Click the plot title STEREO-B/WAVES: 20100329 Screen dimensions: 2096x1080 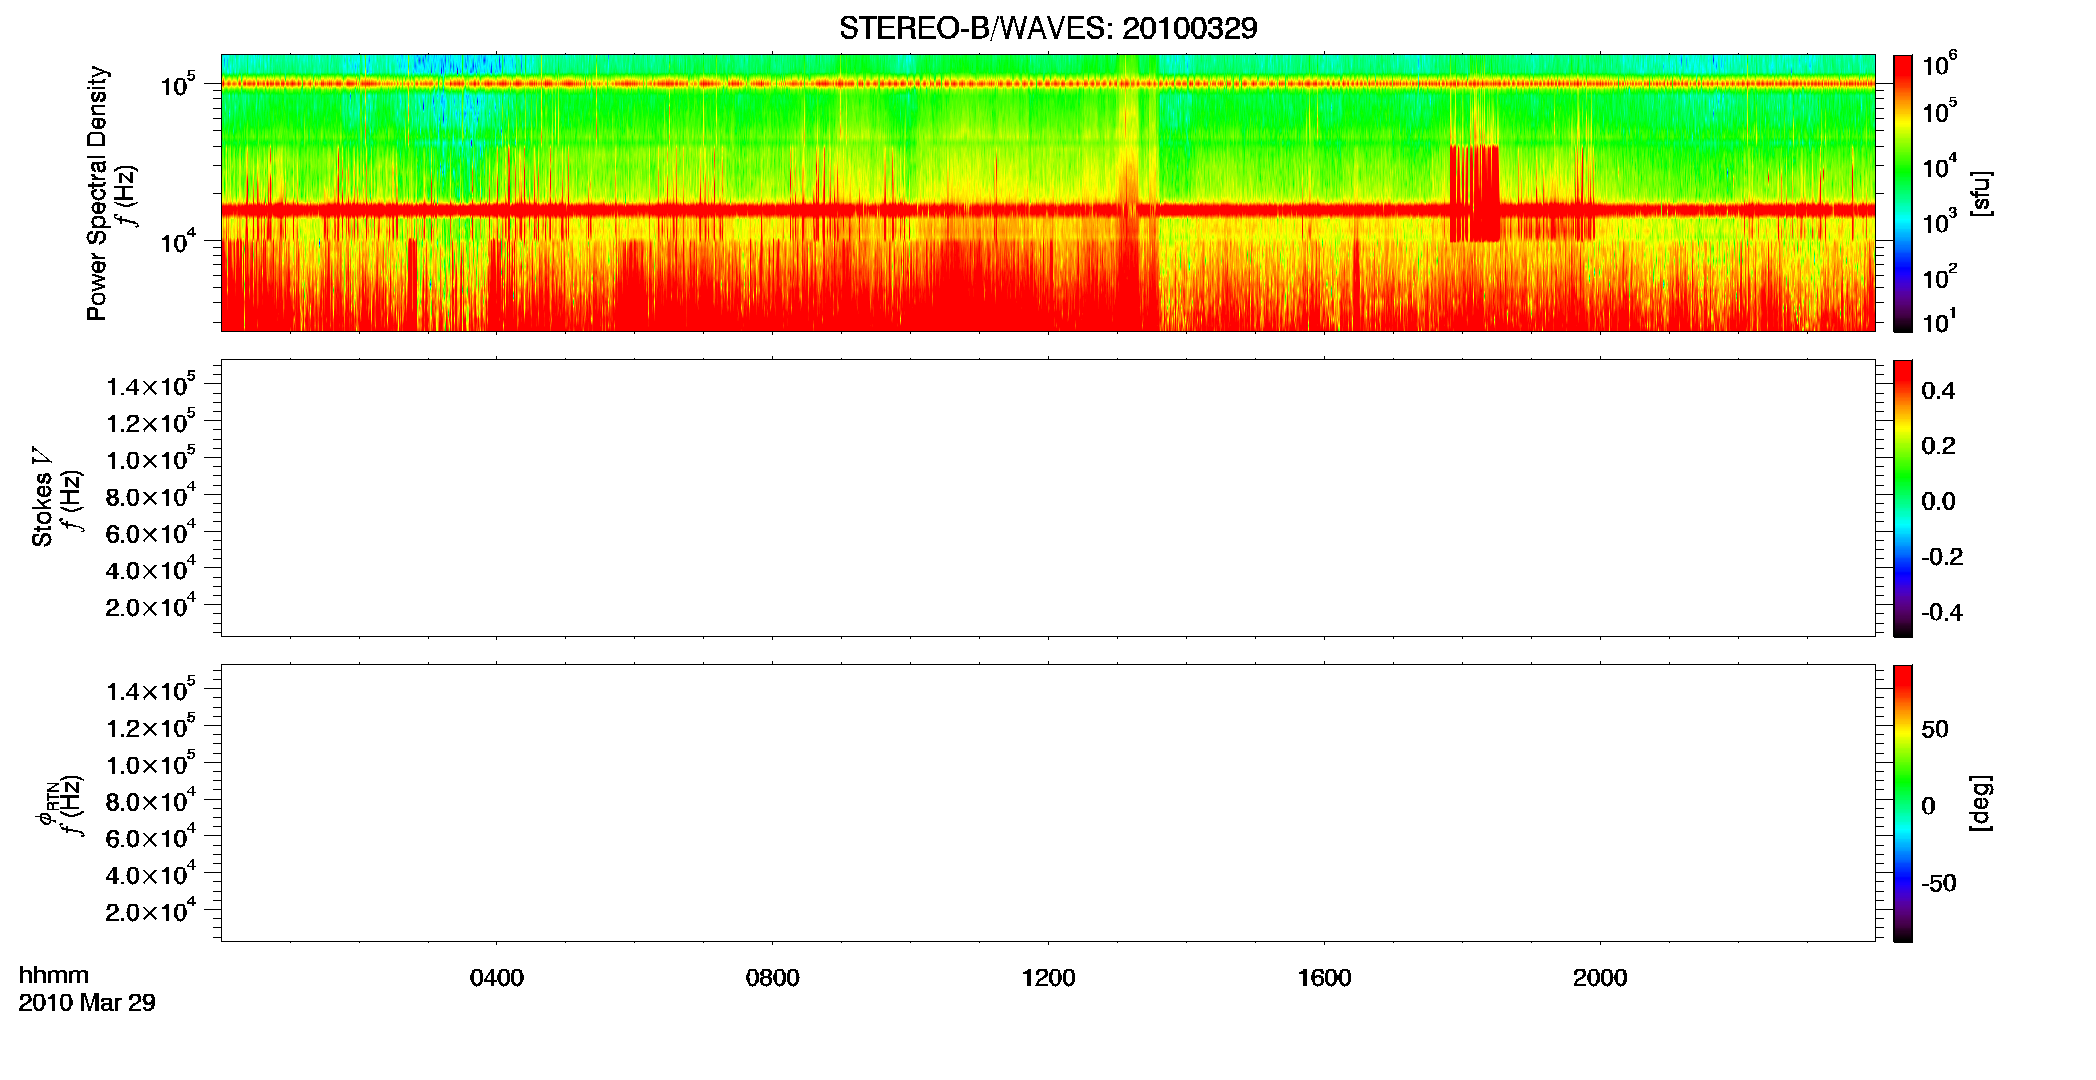1048,28
